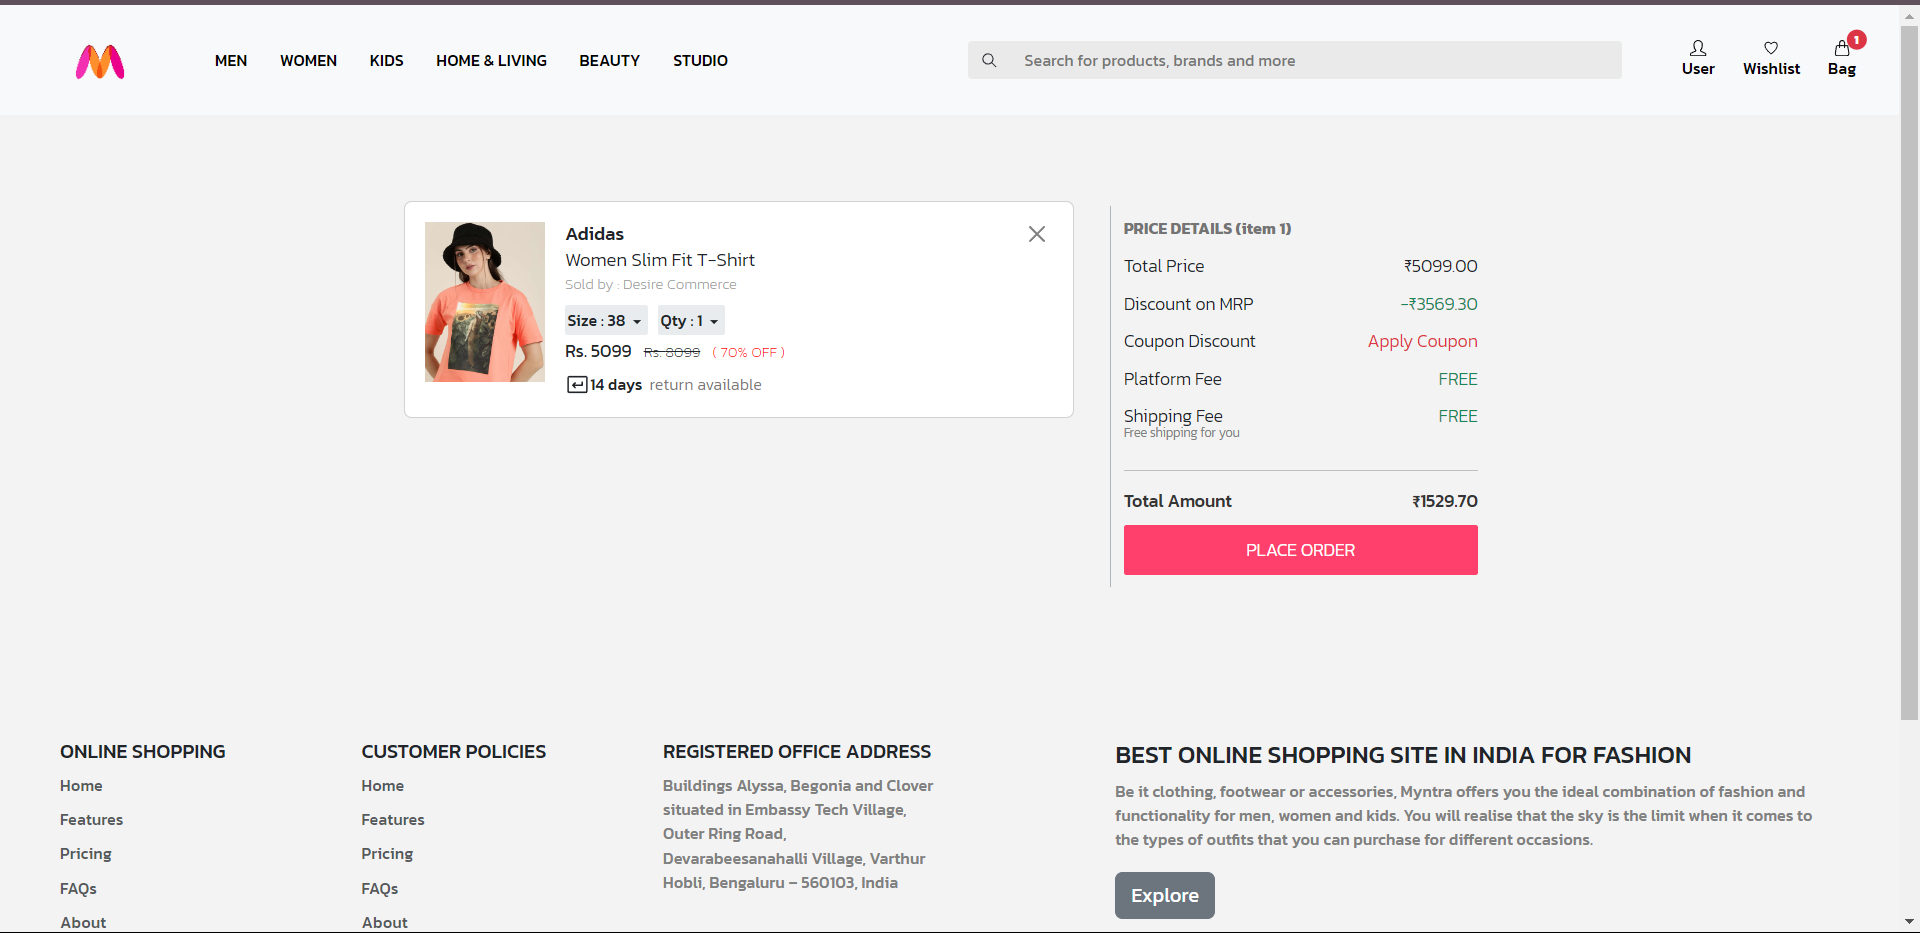
Task: Click the Myntra logo
Action: 100,62
